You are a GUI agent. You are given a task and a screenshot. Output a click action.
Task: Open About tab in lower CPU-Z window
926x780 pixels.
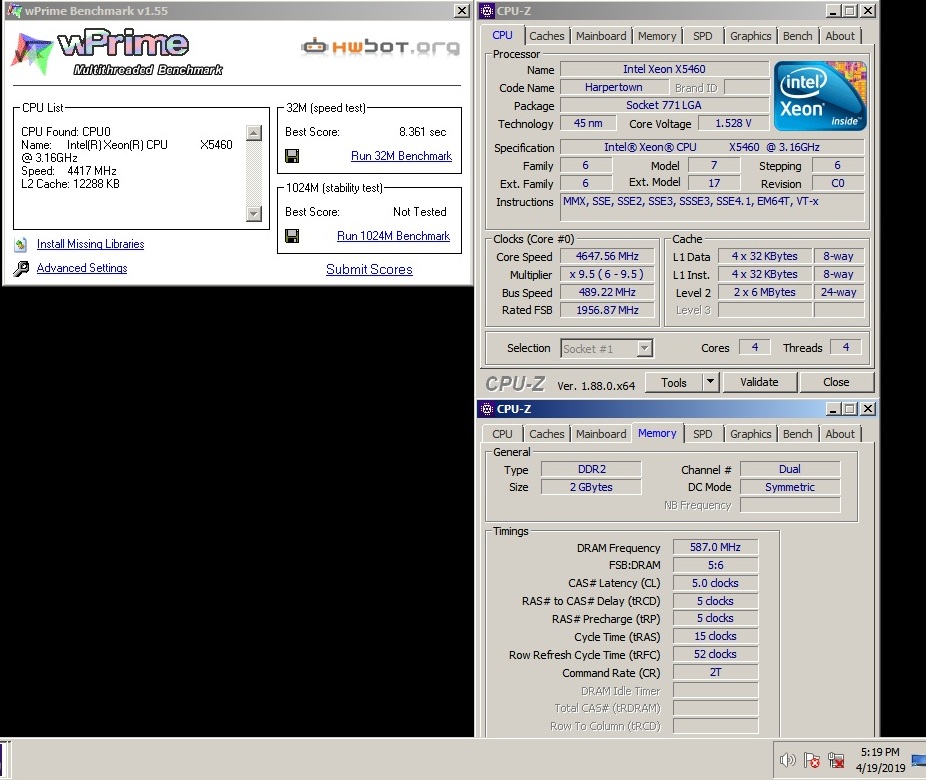(840, 434)
